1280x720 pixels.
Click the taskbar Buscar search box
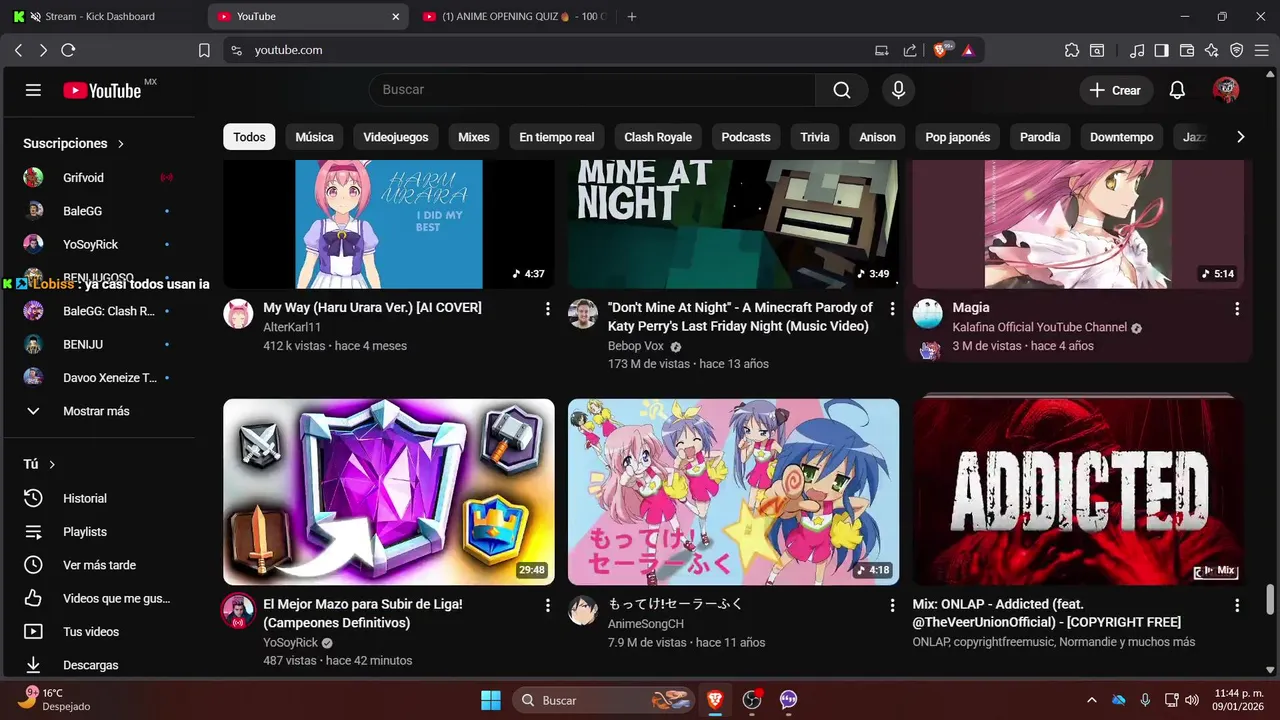click(603, 700)
